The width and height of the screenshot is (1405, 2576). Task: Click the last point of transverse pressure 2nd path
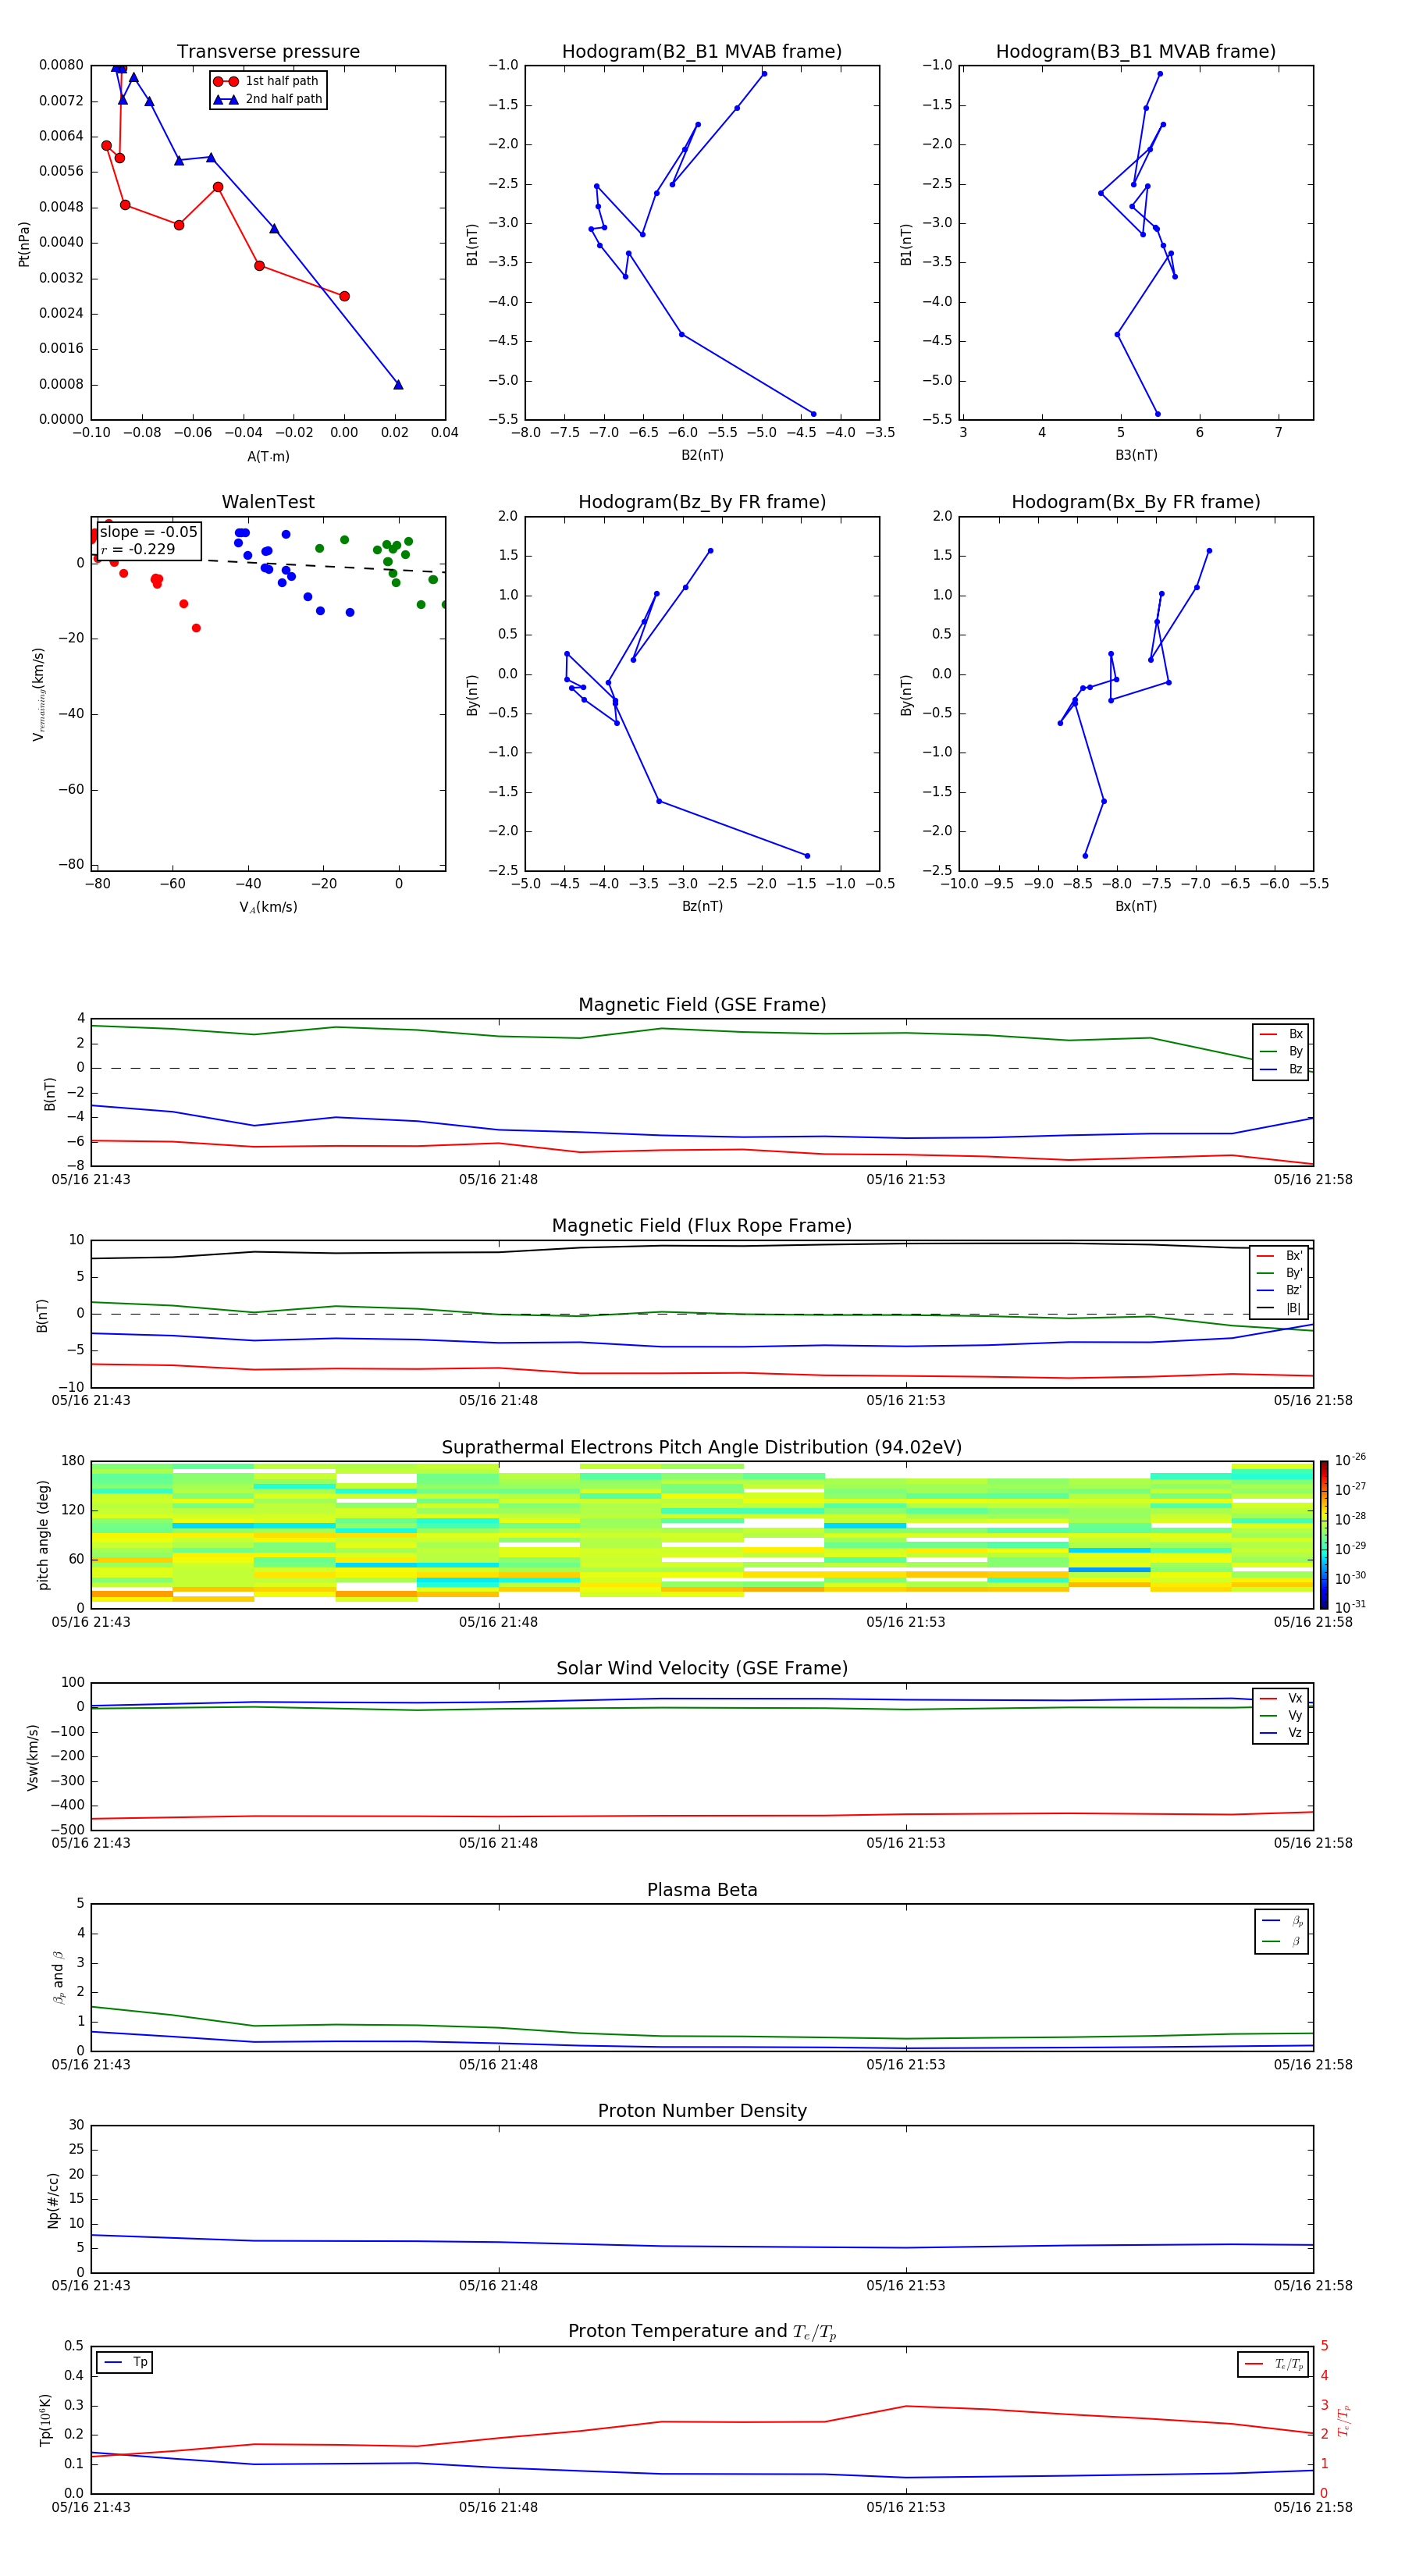[x=398, y=385]
